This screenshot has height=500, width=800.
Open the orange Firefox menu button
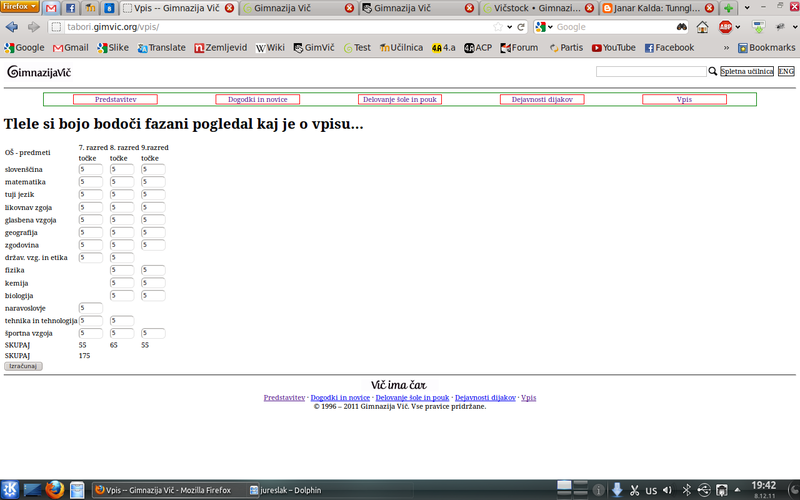(19, 8)
